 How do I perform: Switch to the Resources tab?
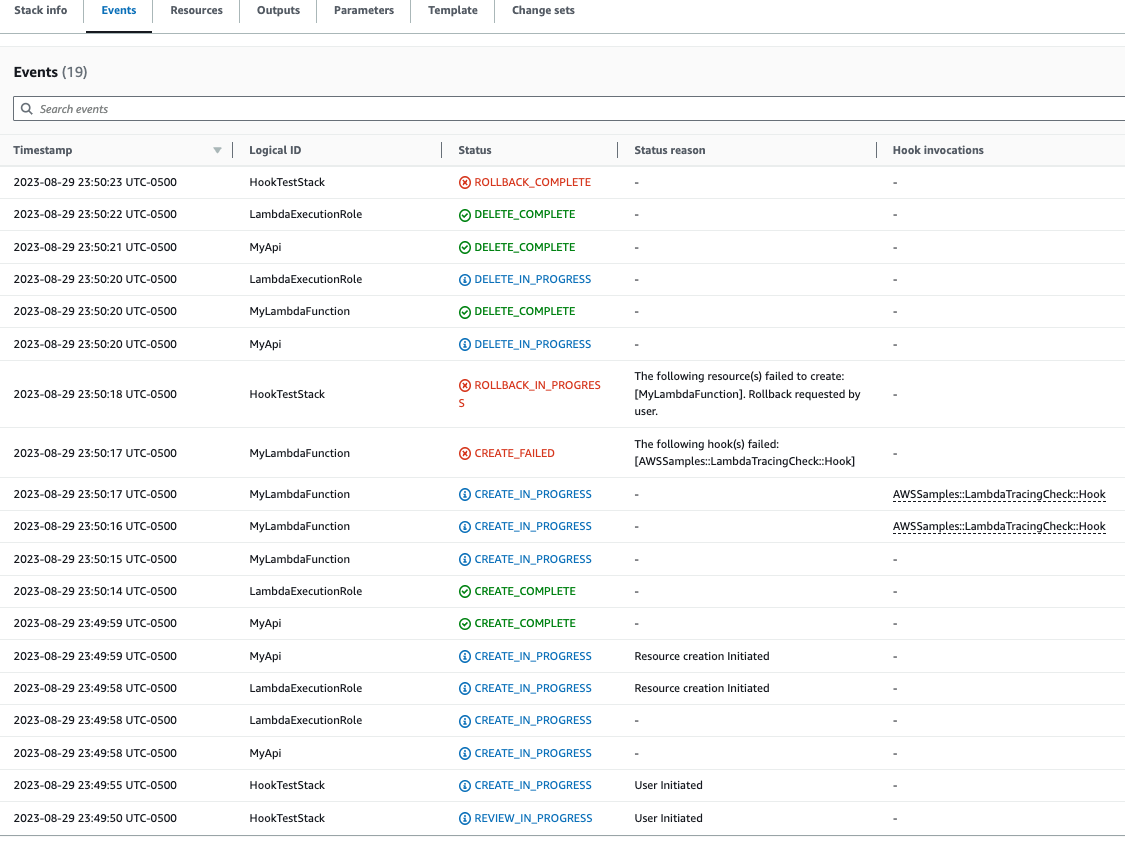196,10
